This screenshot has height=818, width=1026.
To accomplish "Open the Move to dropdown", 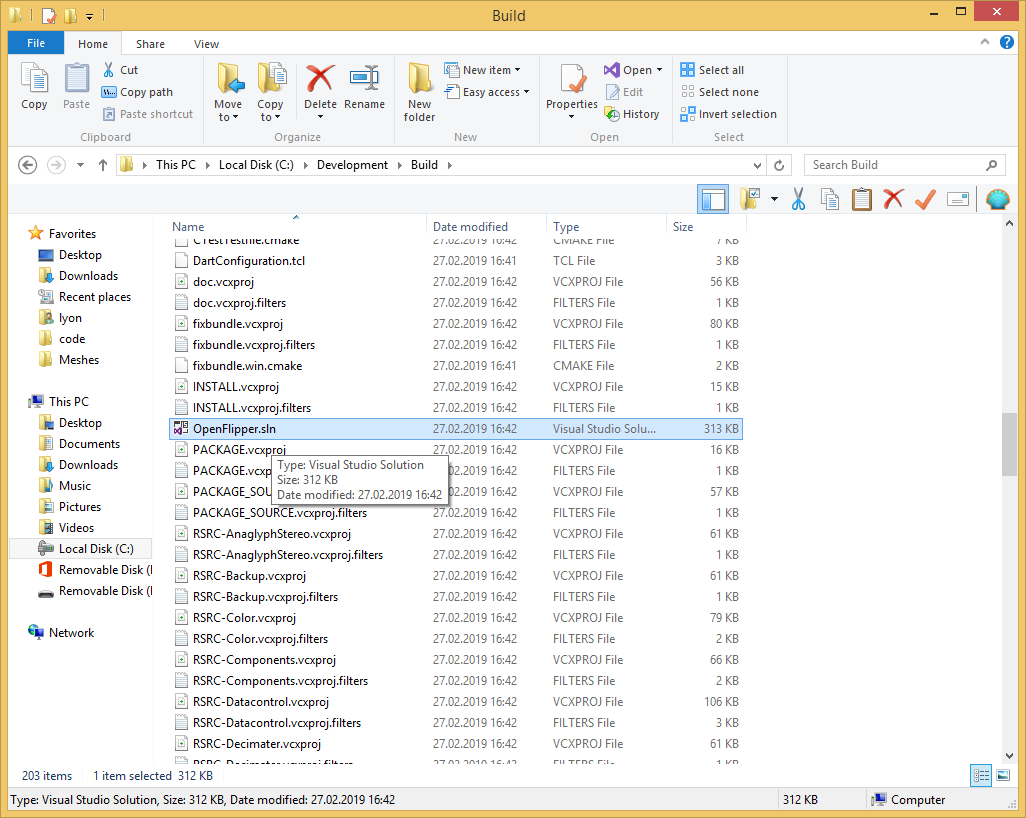I will pos(229,88).
